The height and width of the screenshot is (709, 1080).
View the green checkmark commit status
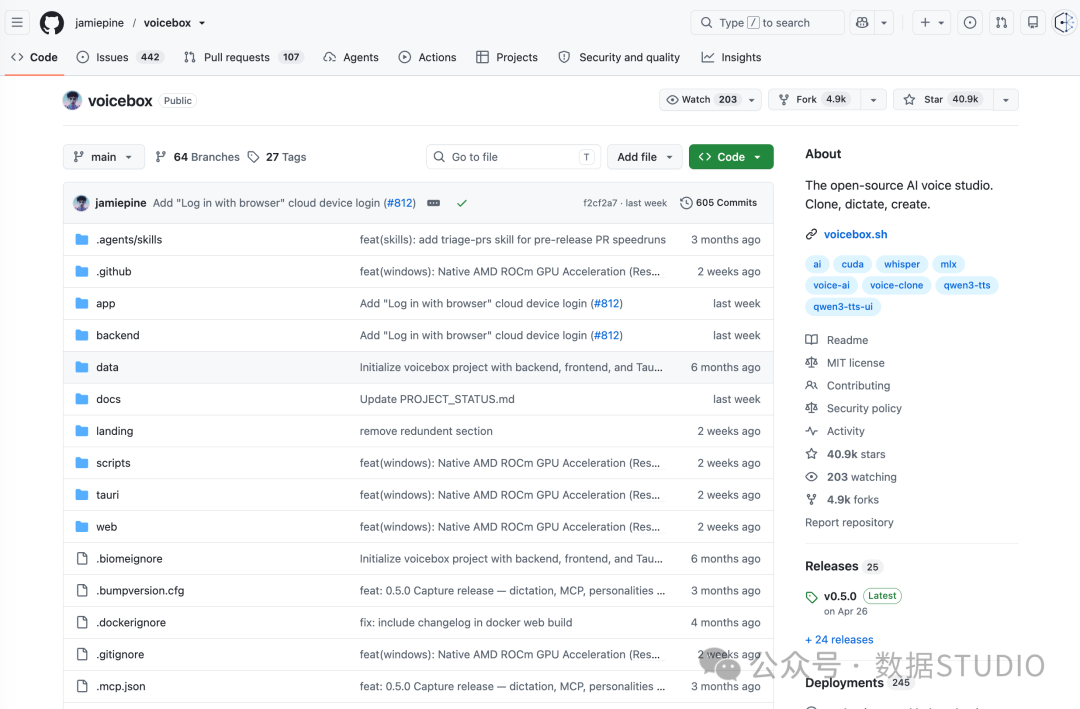[461, 203]
